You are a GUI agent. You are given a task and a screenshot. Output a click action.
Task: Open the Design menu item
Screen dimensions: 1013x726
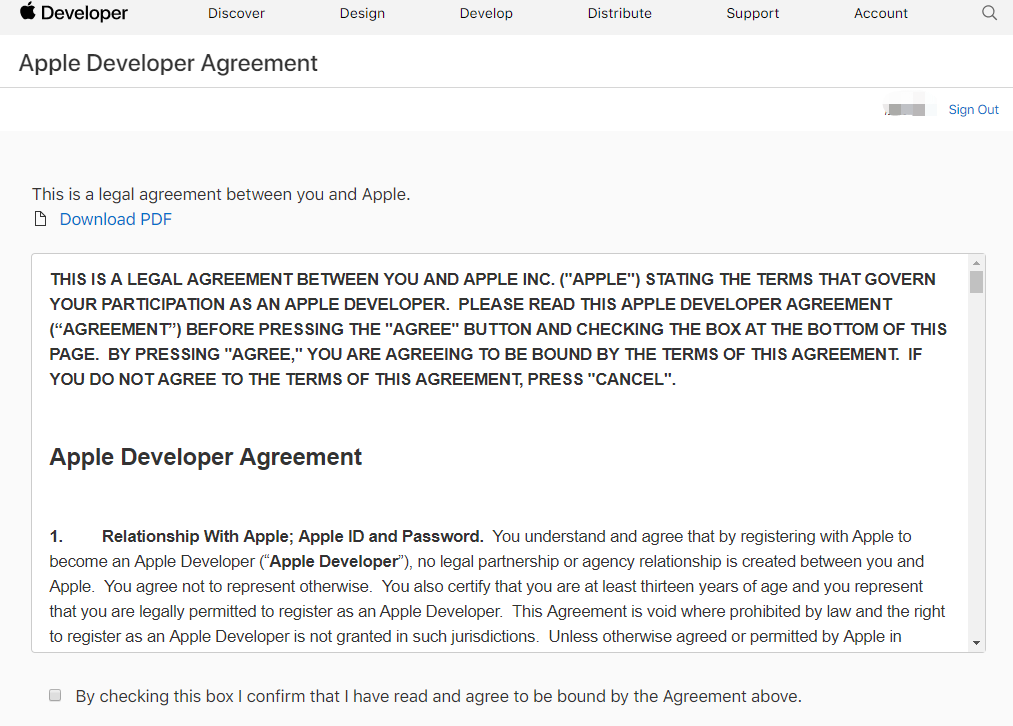click(x=362, y=13)
